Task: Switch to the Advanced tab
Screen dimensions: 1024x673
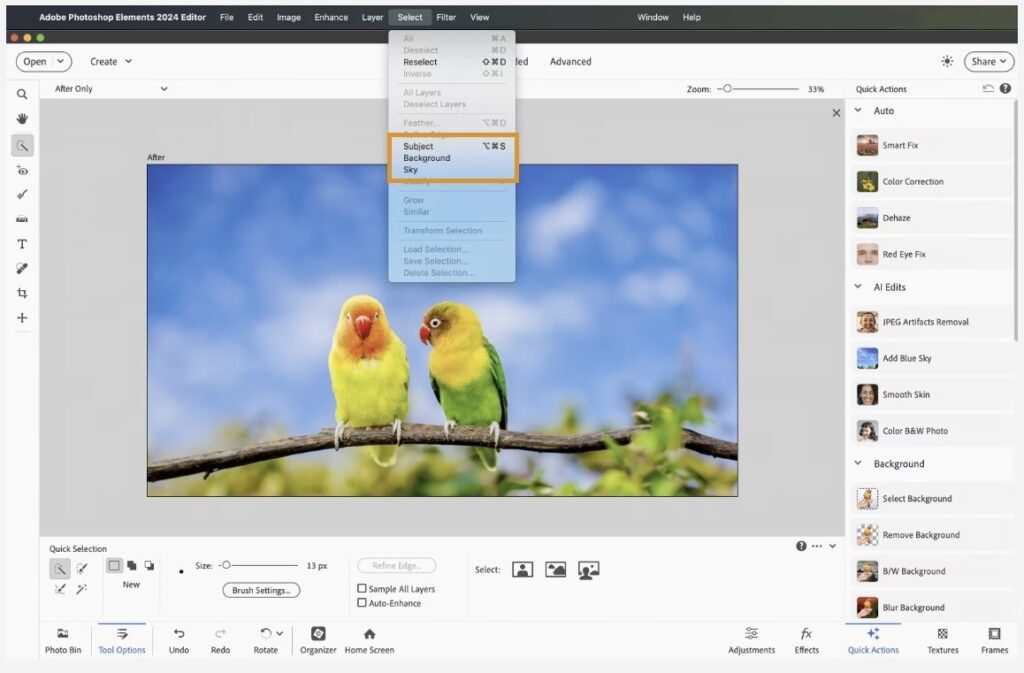Action: (x=570, y=61)
